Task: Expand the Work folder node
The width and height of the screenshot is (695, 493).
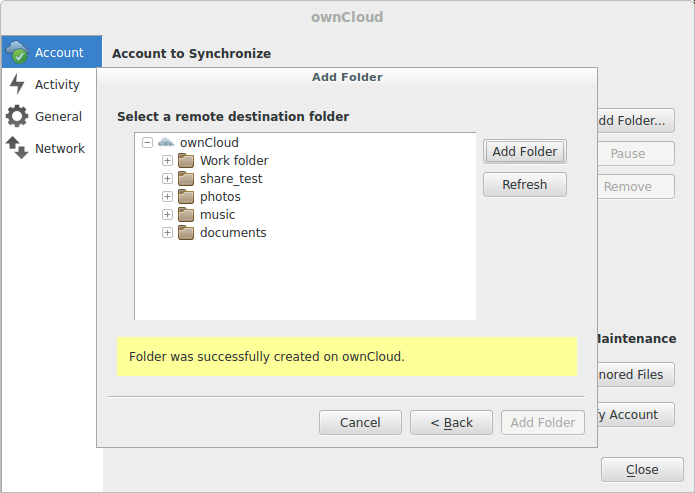Action: (x=167, y=161)
